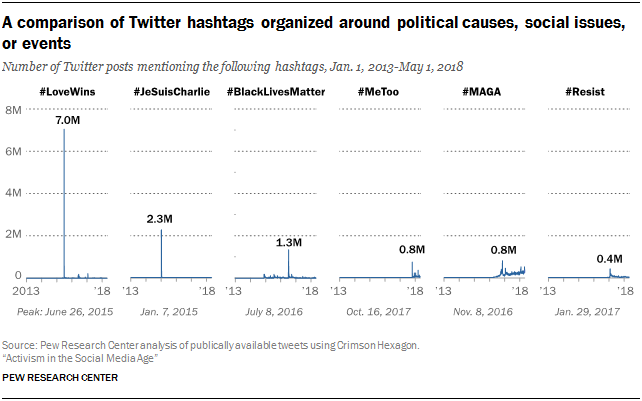Click the #Resist chart heading
This screenshot has height=401, width=642.
point(584,93)
